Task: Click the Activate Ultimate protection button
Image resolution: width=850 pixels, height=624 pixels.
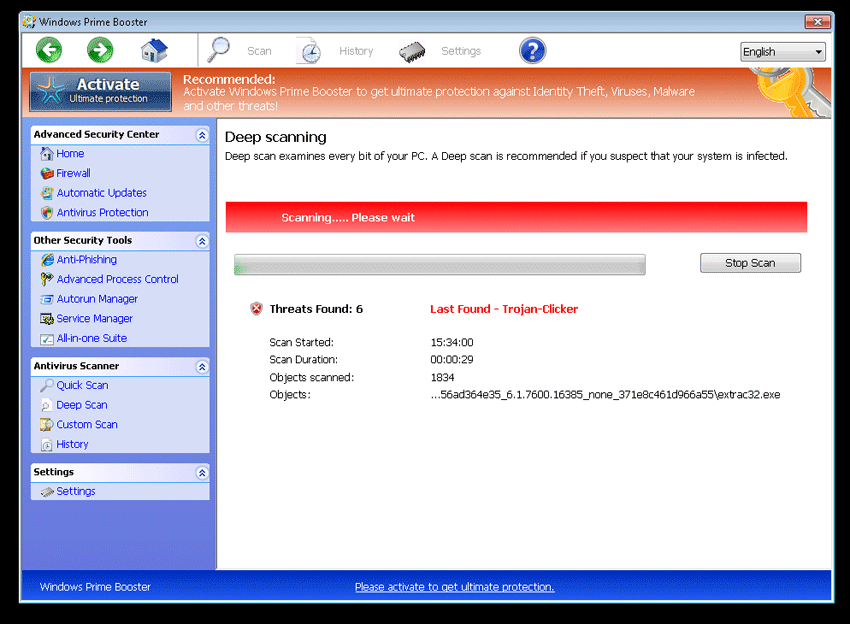Action: coord(101,91)
